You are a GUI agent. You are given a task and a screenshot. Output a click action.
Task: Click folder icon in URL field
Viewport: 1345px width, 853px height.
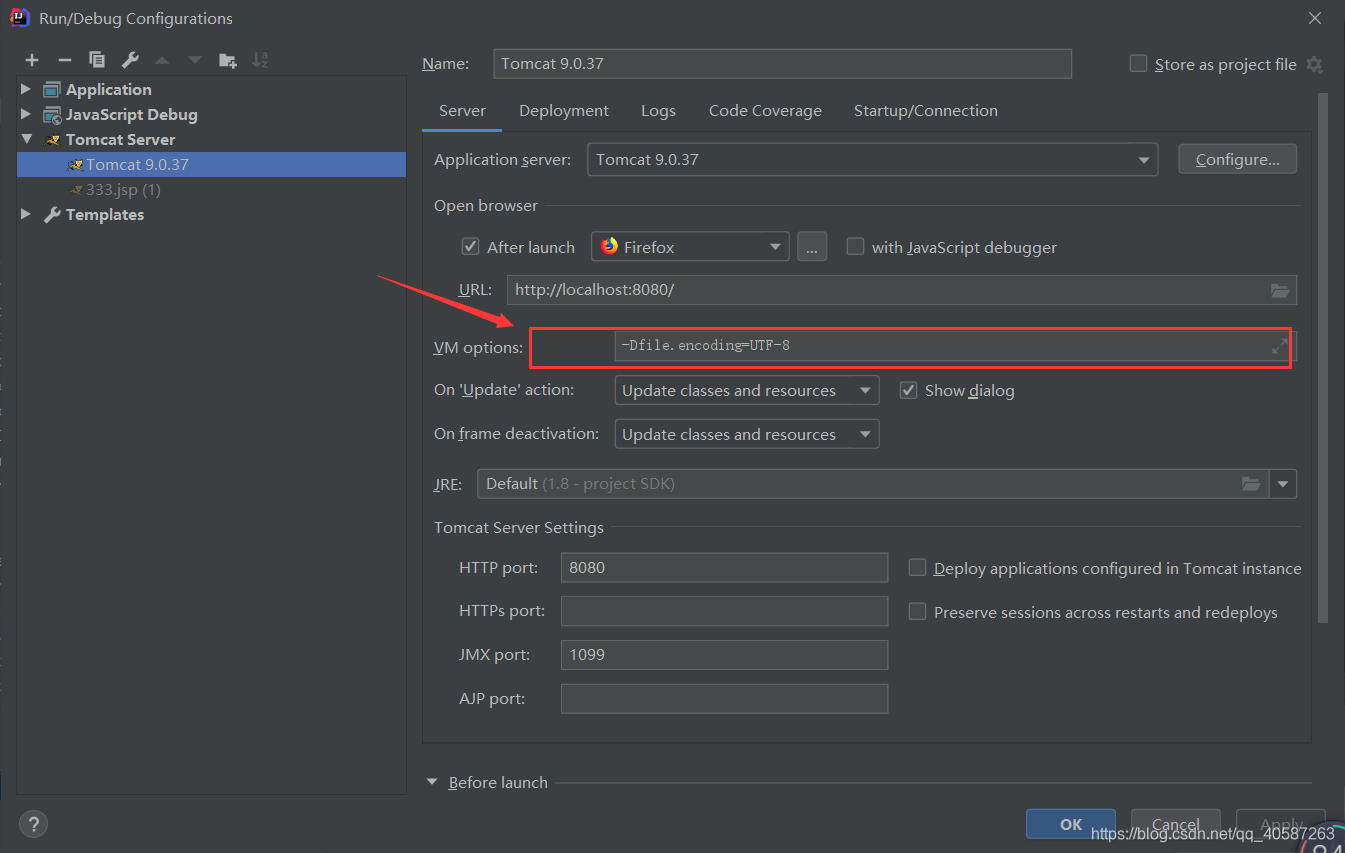[x=1280, y=290]
